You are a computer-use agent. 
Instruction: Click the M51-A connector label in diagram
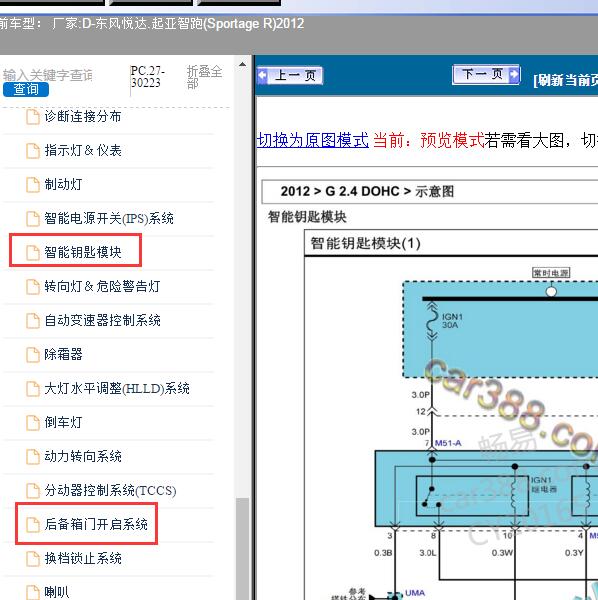(448, 443)
